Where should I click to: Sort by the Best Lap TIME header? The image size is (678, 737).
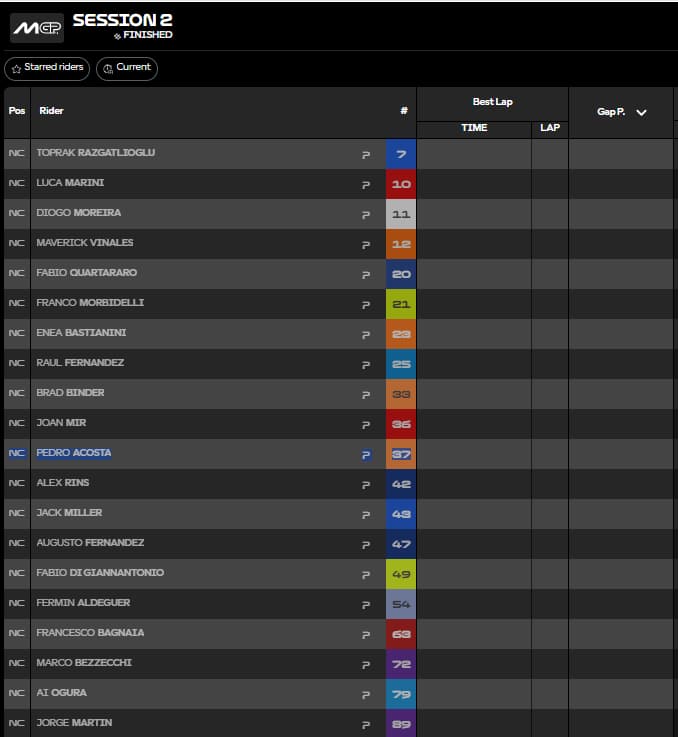click(x=474, y=128)
